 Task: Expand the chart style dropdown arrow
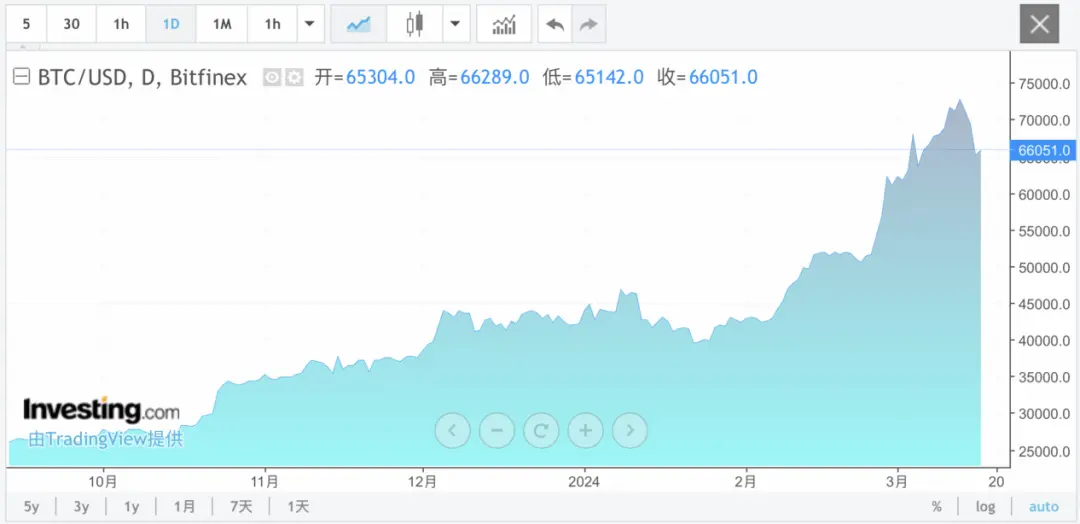tap(455, 24)
